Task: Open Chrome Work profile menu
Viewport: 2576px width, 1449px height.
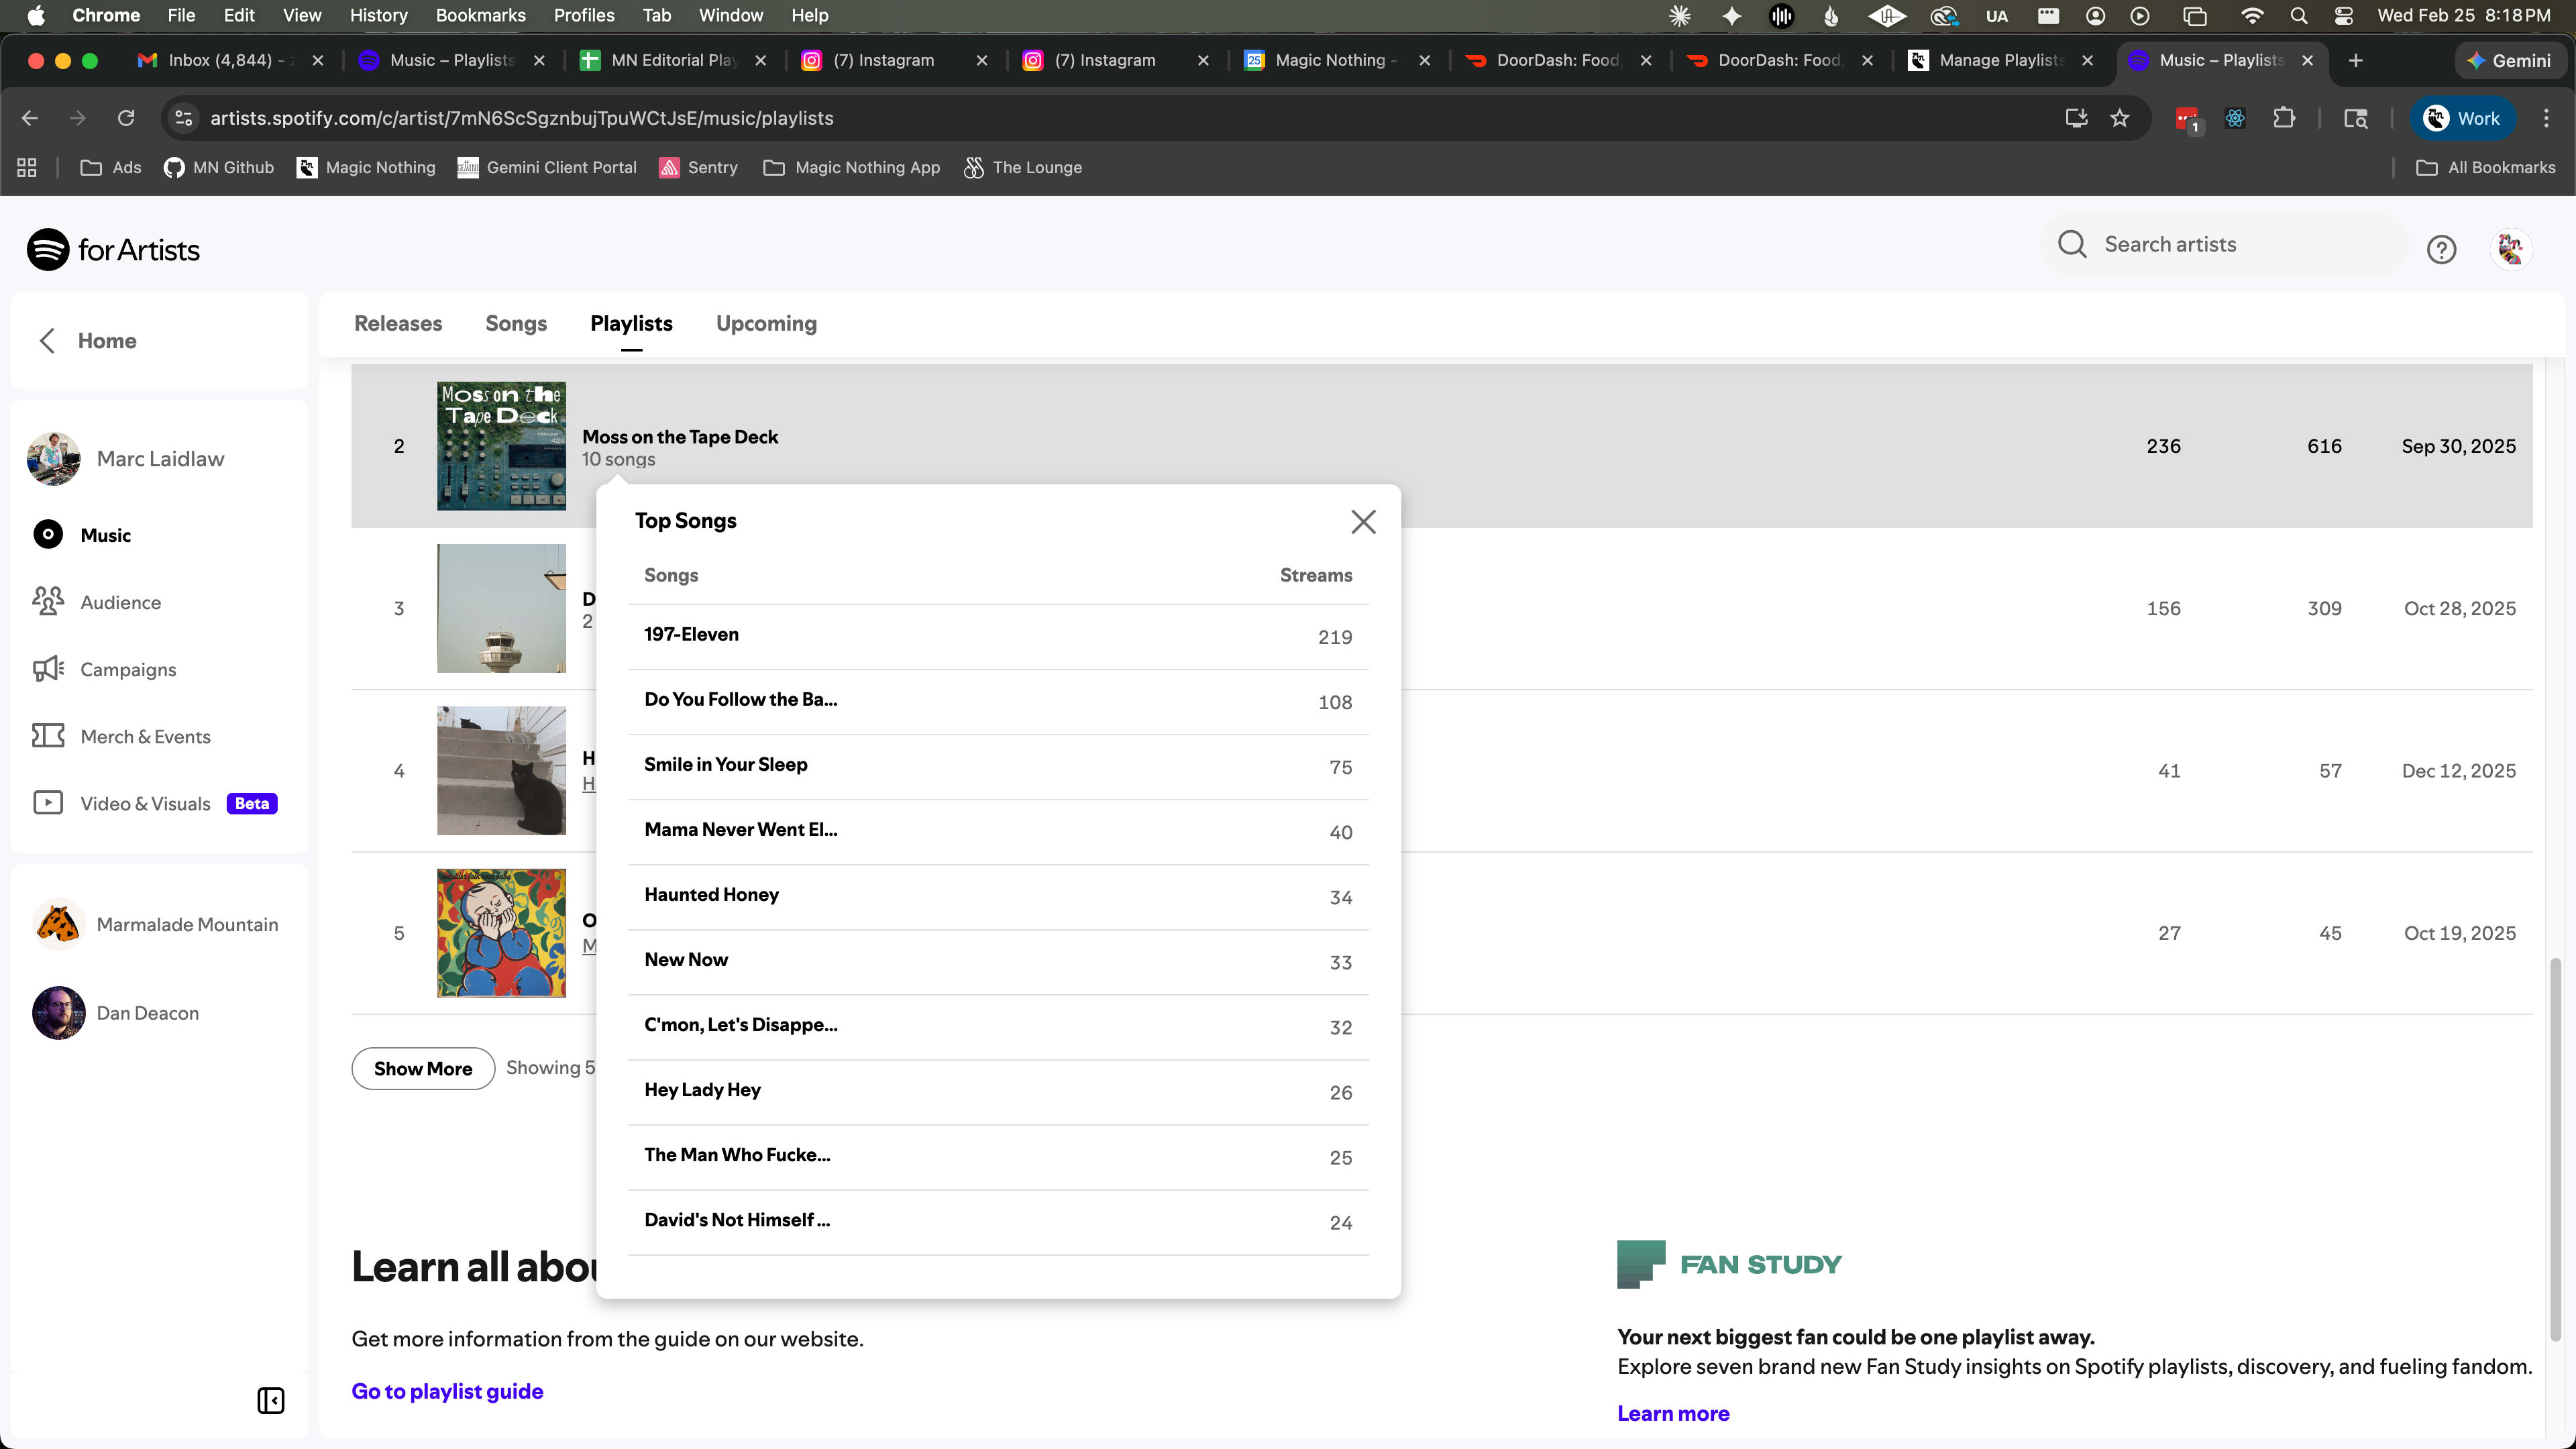Action: coord(2461,118)
